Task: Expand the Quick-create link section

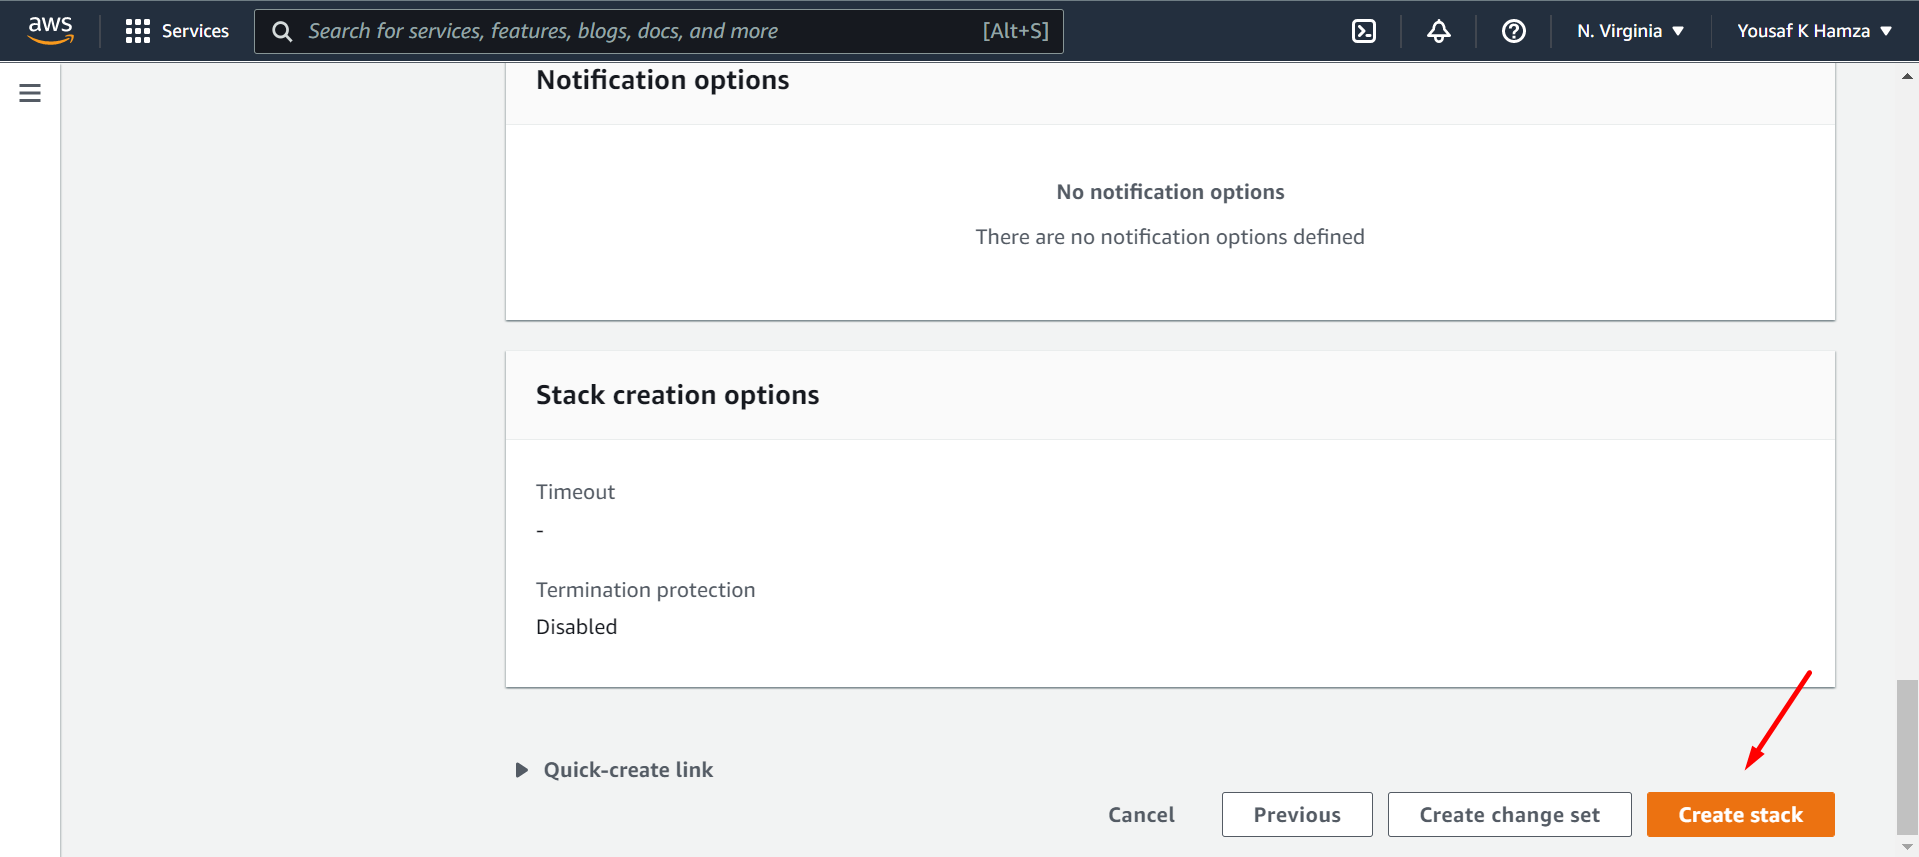Action: click(614, 770)
